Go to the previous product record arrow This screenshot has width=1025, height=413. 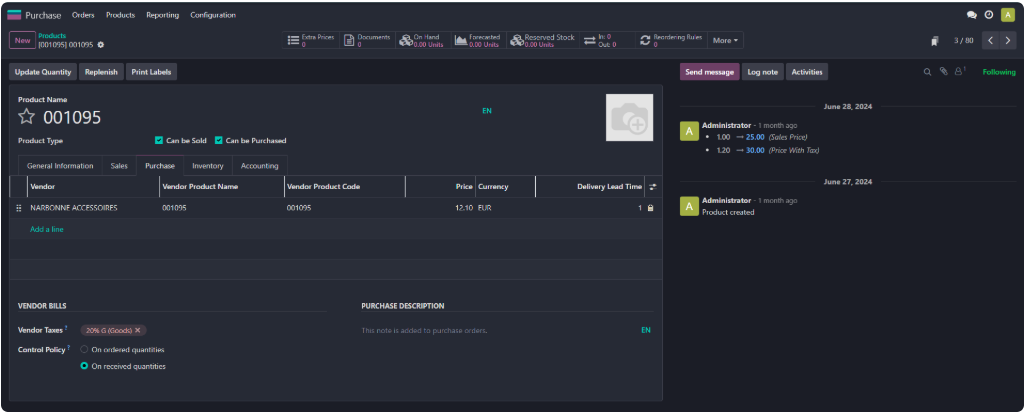pyautogui.click(x=990, y=41)
